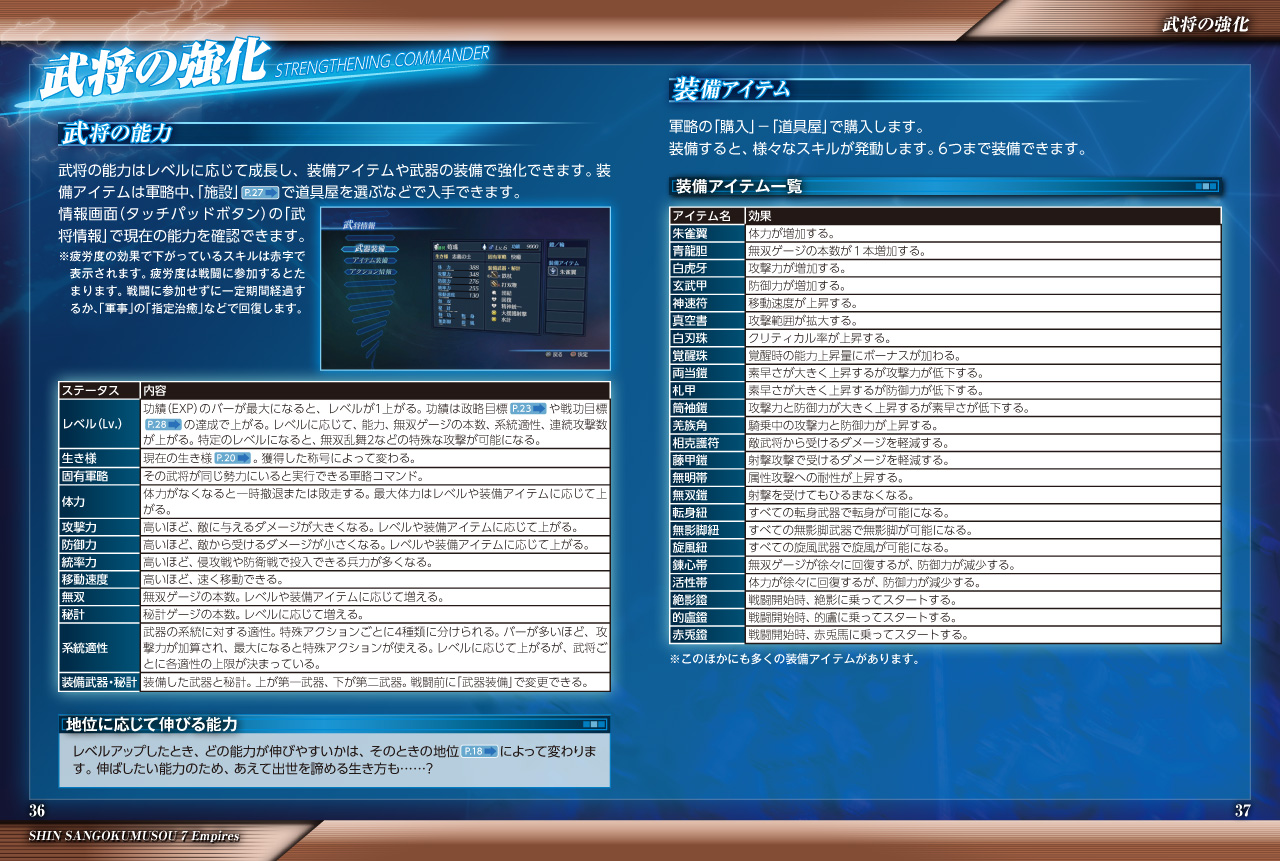Screen dimensions: 1280x861
Task: Select the 筒袖鎧 item row
Action: (x=945, y=408)
